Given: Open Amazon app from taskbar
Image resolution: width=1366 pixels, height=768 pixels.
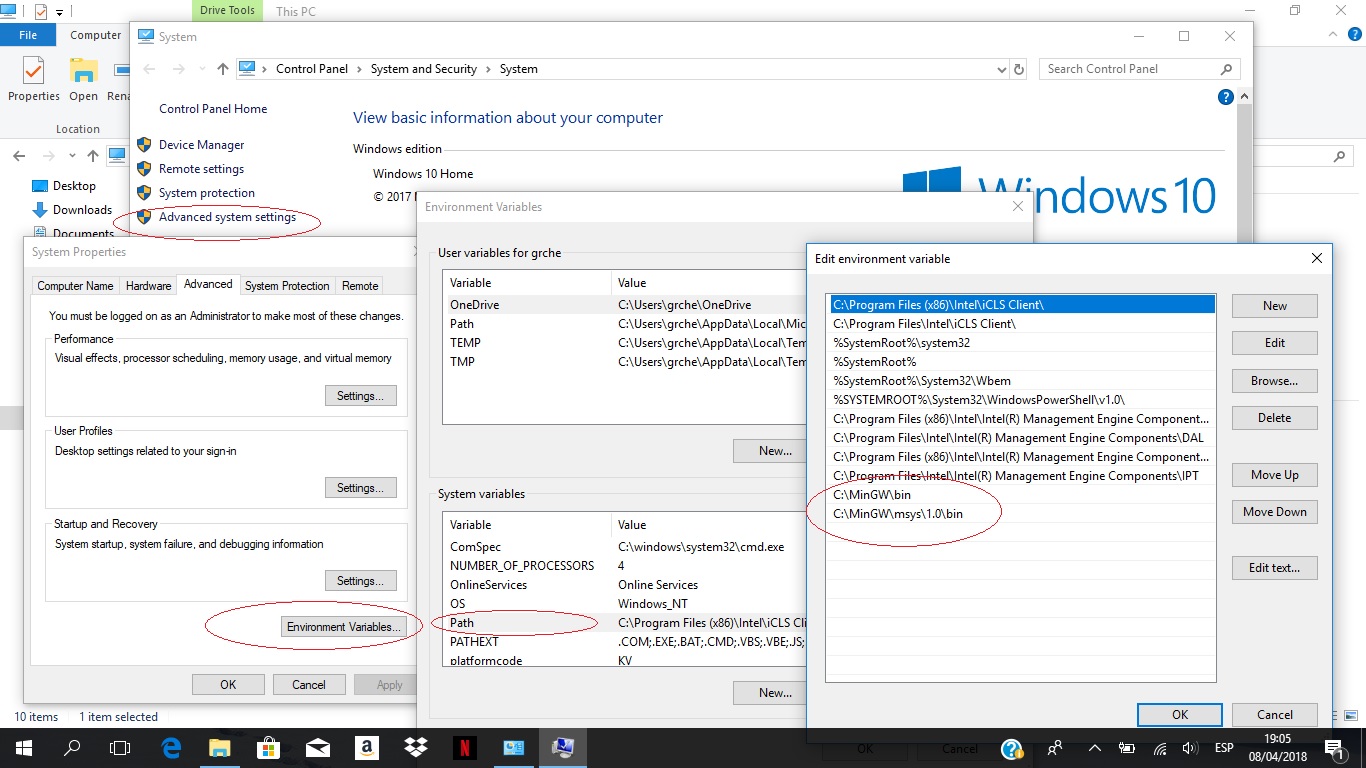Looking at the screenshot, I should [366, 748].
